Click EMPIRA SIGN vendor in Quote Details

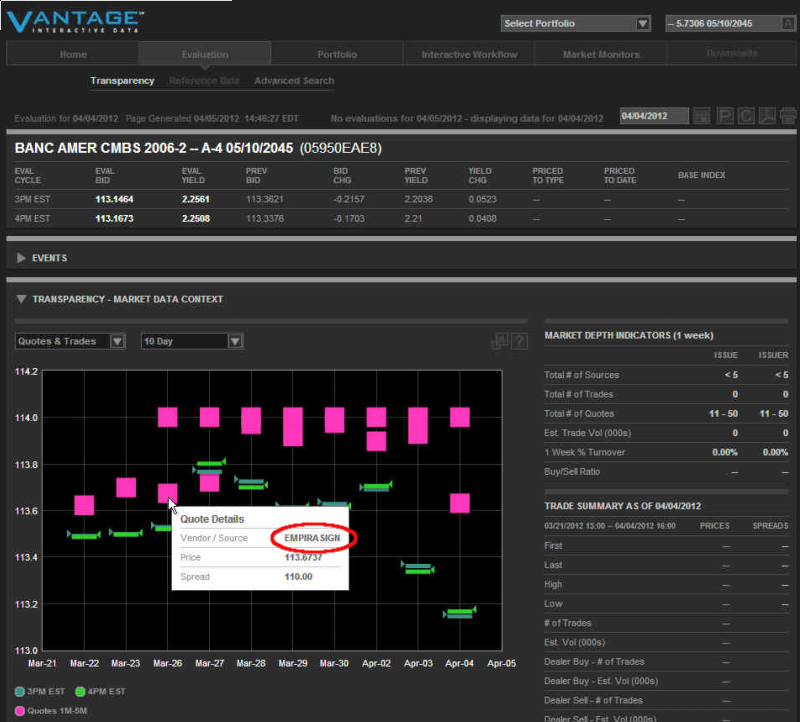coord(312,538)
